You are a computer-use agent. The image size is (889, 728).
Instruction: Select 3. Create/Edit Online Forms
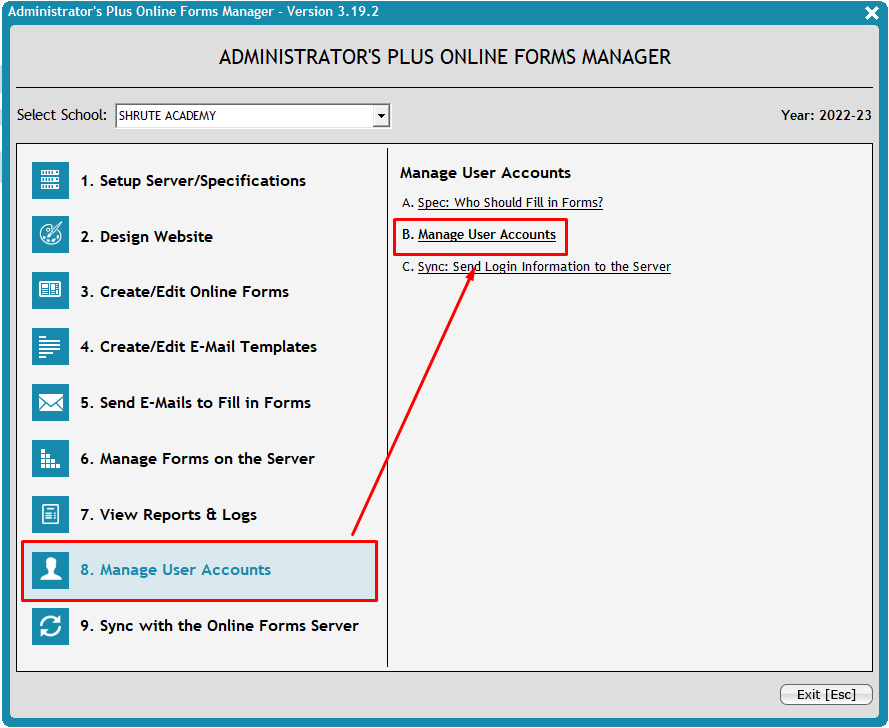click(x=184, y=291)
